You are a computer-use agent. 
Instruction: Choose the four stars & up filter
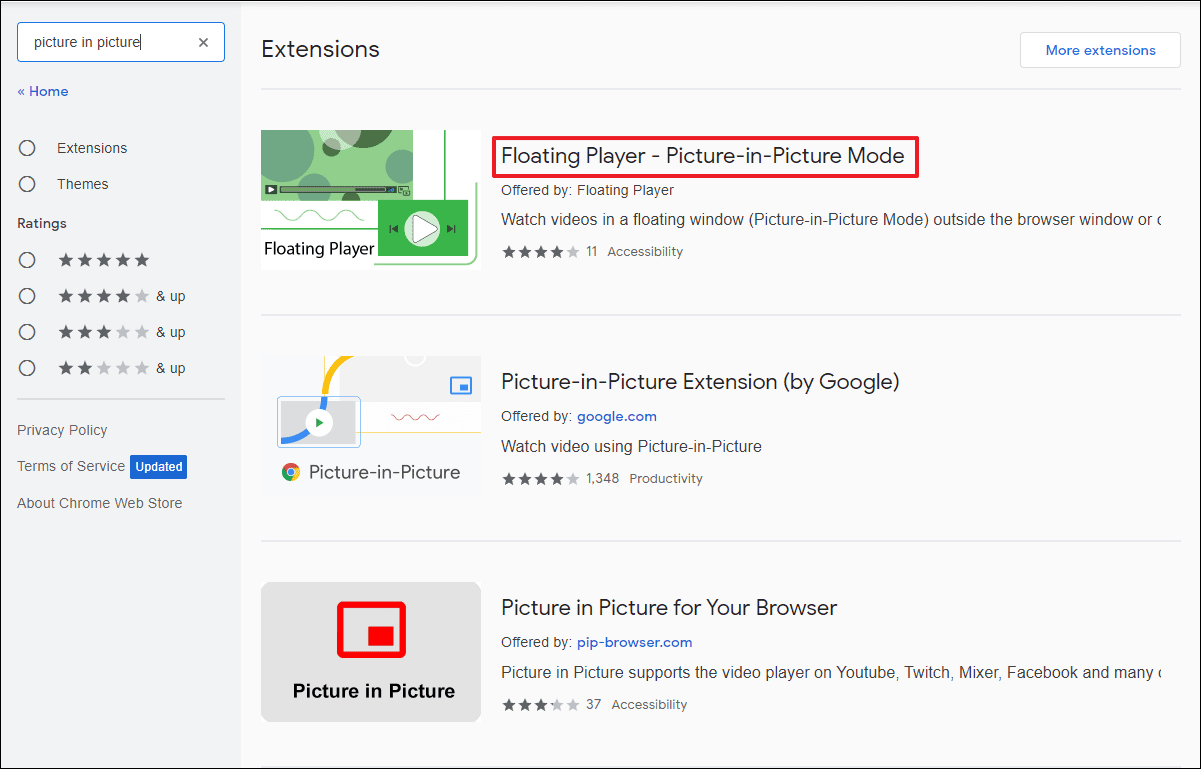[x=27, y=296]
